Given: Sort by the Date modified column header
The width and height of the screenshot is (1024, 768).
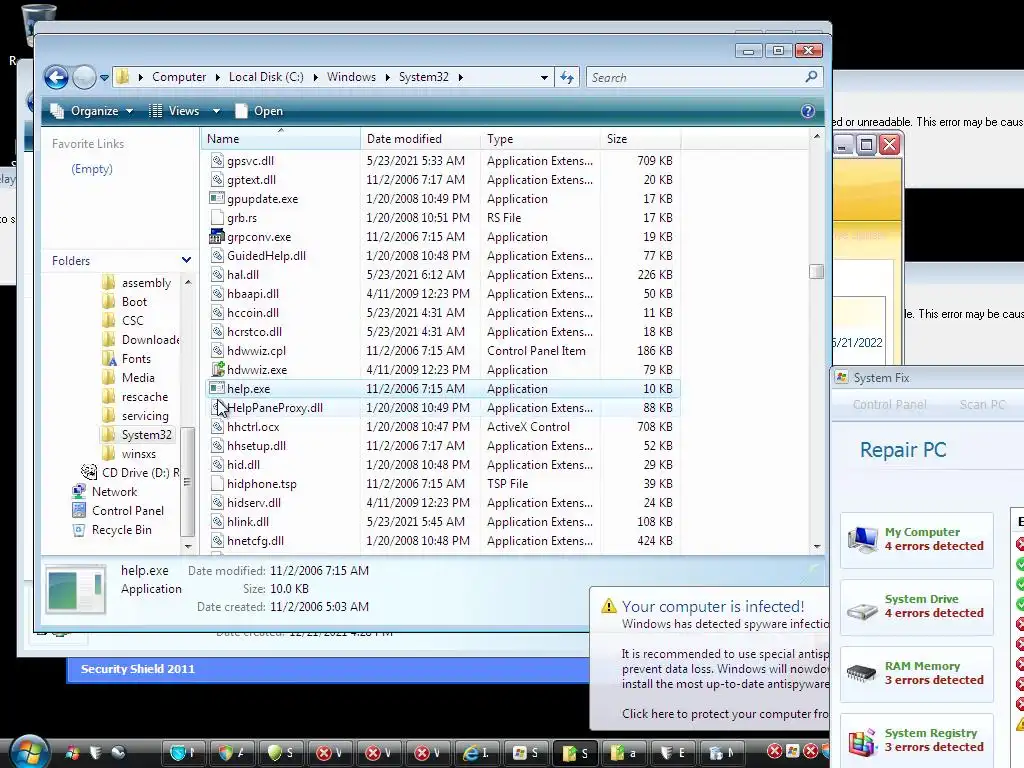Looking at the screenshot, I should tap(421, 138).
